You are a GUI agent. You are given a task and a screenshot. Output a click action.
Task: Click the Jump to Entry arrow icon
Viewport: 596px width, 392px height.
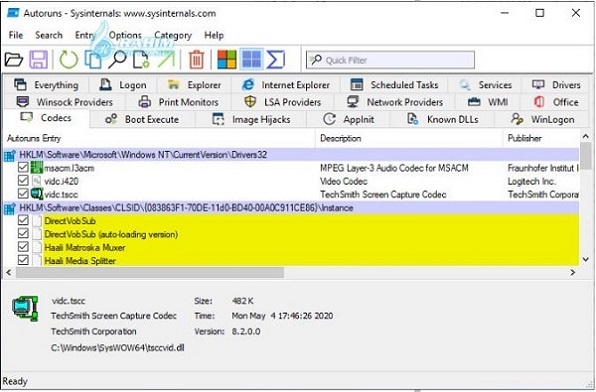pos(166,60)
